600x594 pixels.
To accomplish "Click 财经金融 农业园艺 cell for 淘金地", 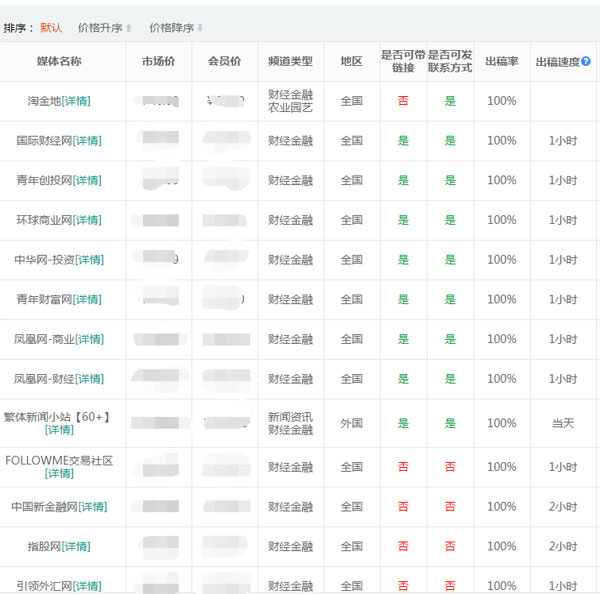I will pyautogui.click(x=290, y=101).
